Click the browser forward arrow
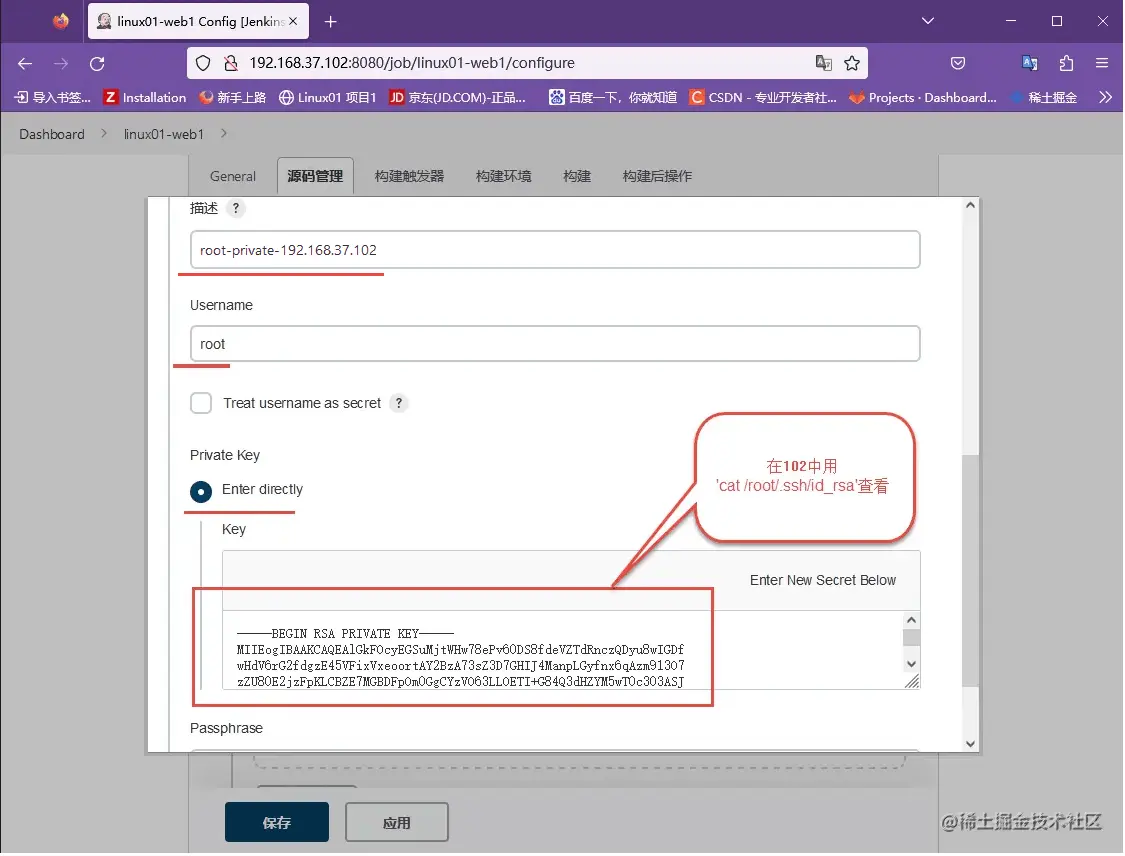 click(x=61, y=64)
